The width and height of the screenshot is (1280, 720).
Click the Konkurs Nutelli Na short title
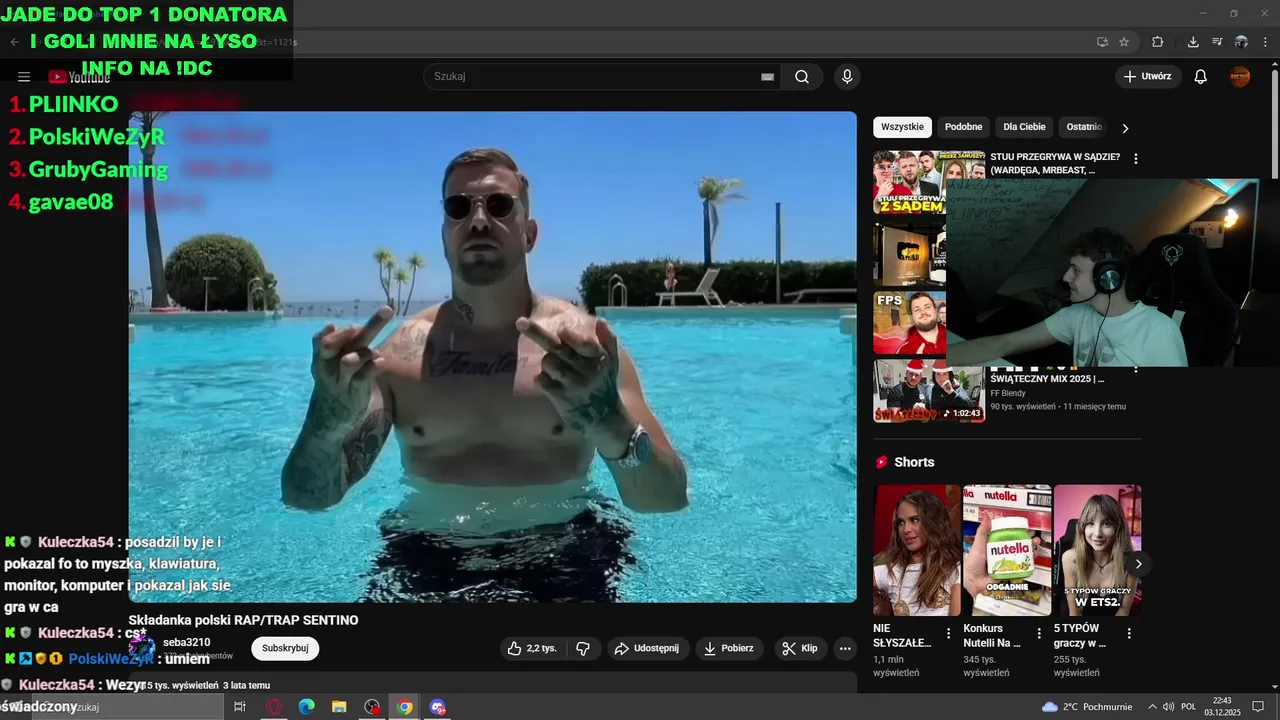(x=992, y=636)
